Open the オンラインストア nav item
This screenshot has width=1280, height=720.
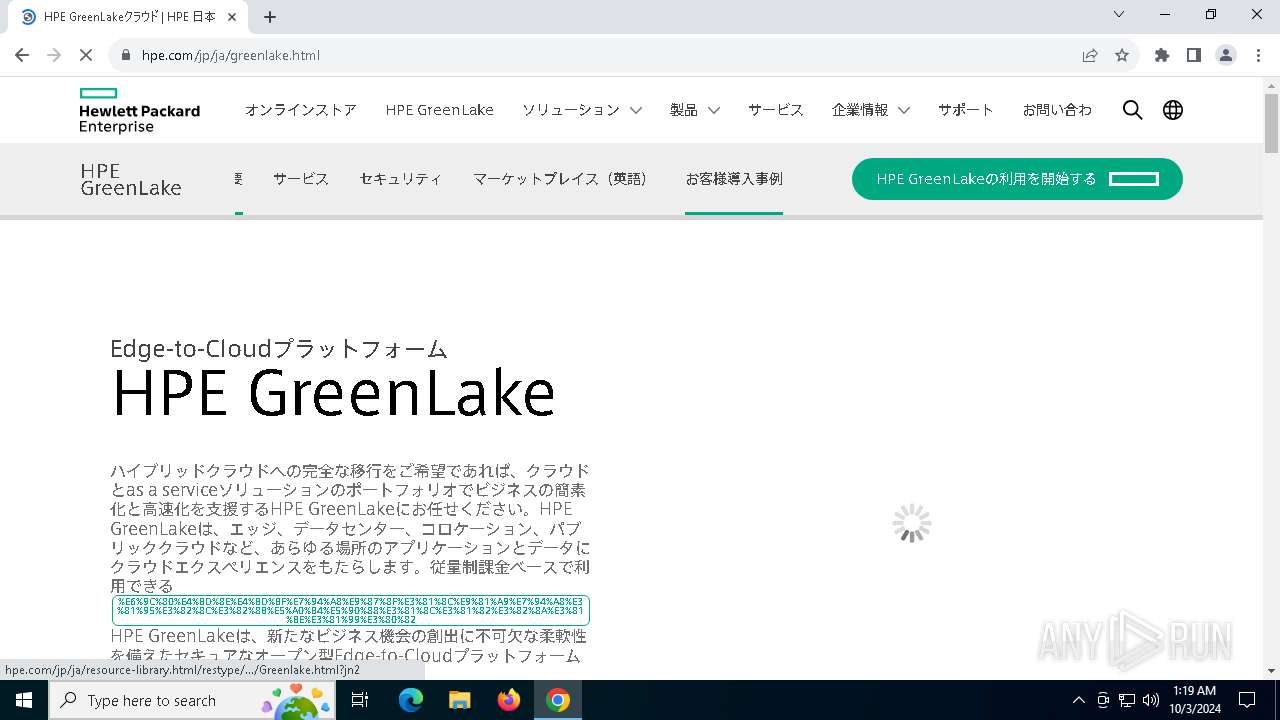pyautogui.click(x=301, y=110)
